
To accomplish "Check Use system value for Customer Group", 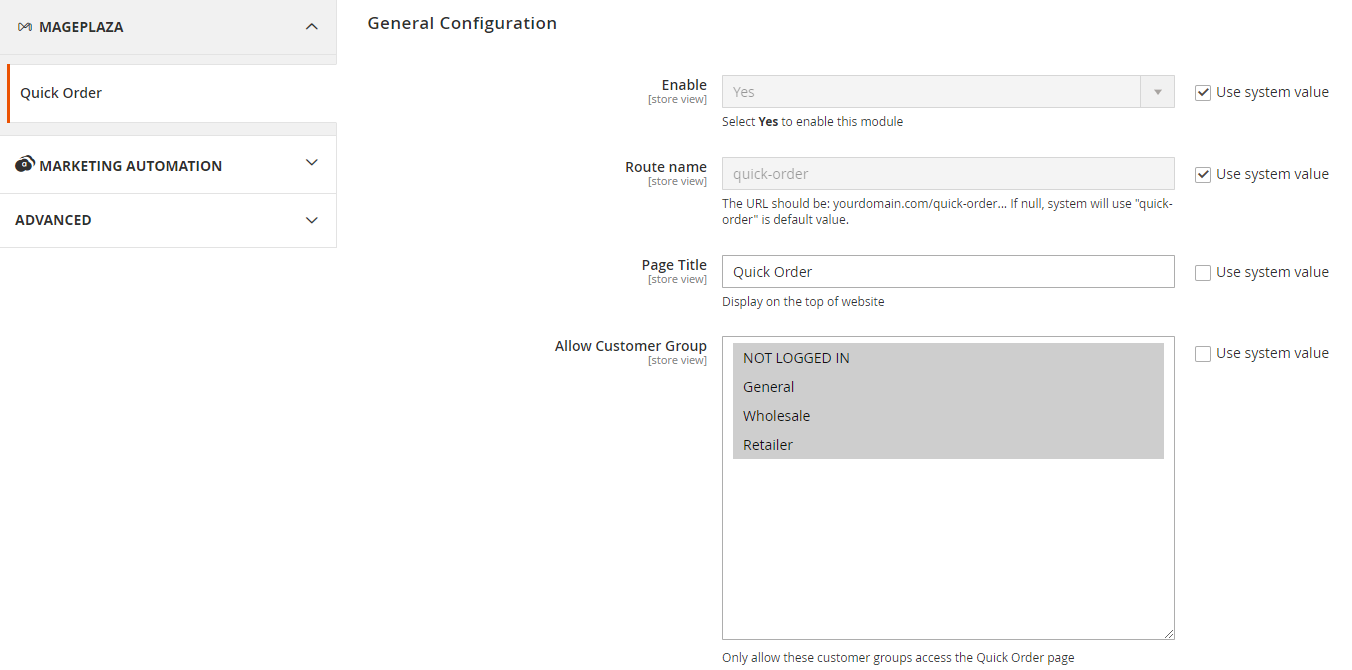I will point(1203,353).
